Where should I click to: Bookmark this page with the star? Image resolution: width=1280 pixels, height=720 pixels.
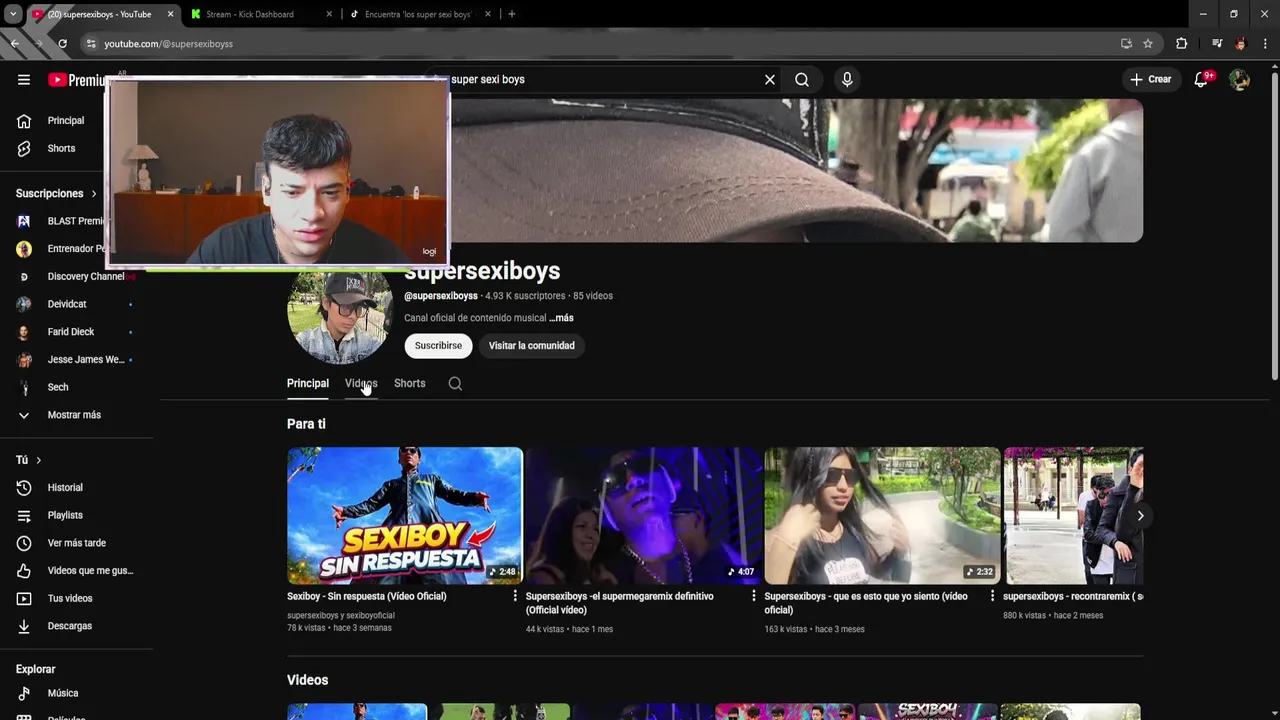[x=1148, y=44]
